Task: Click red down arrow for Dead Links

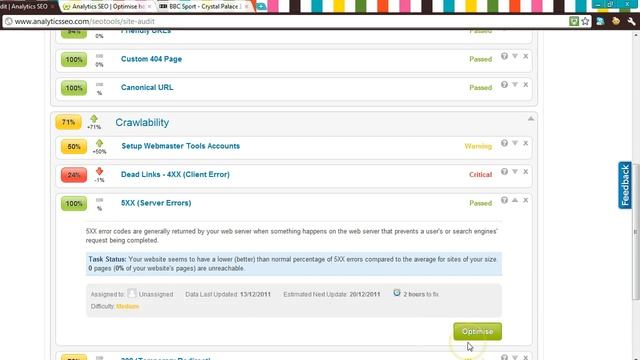Action: (99, 171)
